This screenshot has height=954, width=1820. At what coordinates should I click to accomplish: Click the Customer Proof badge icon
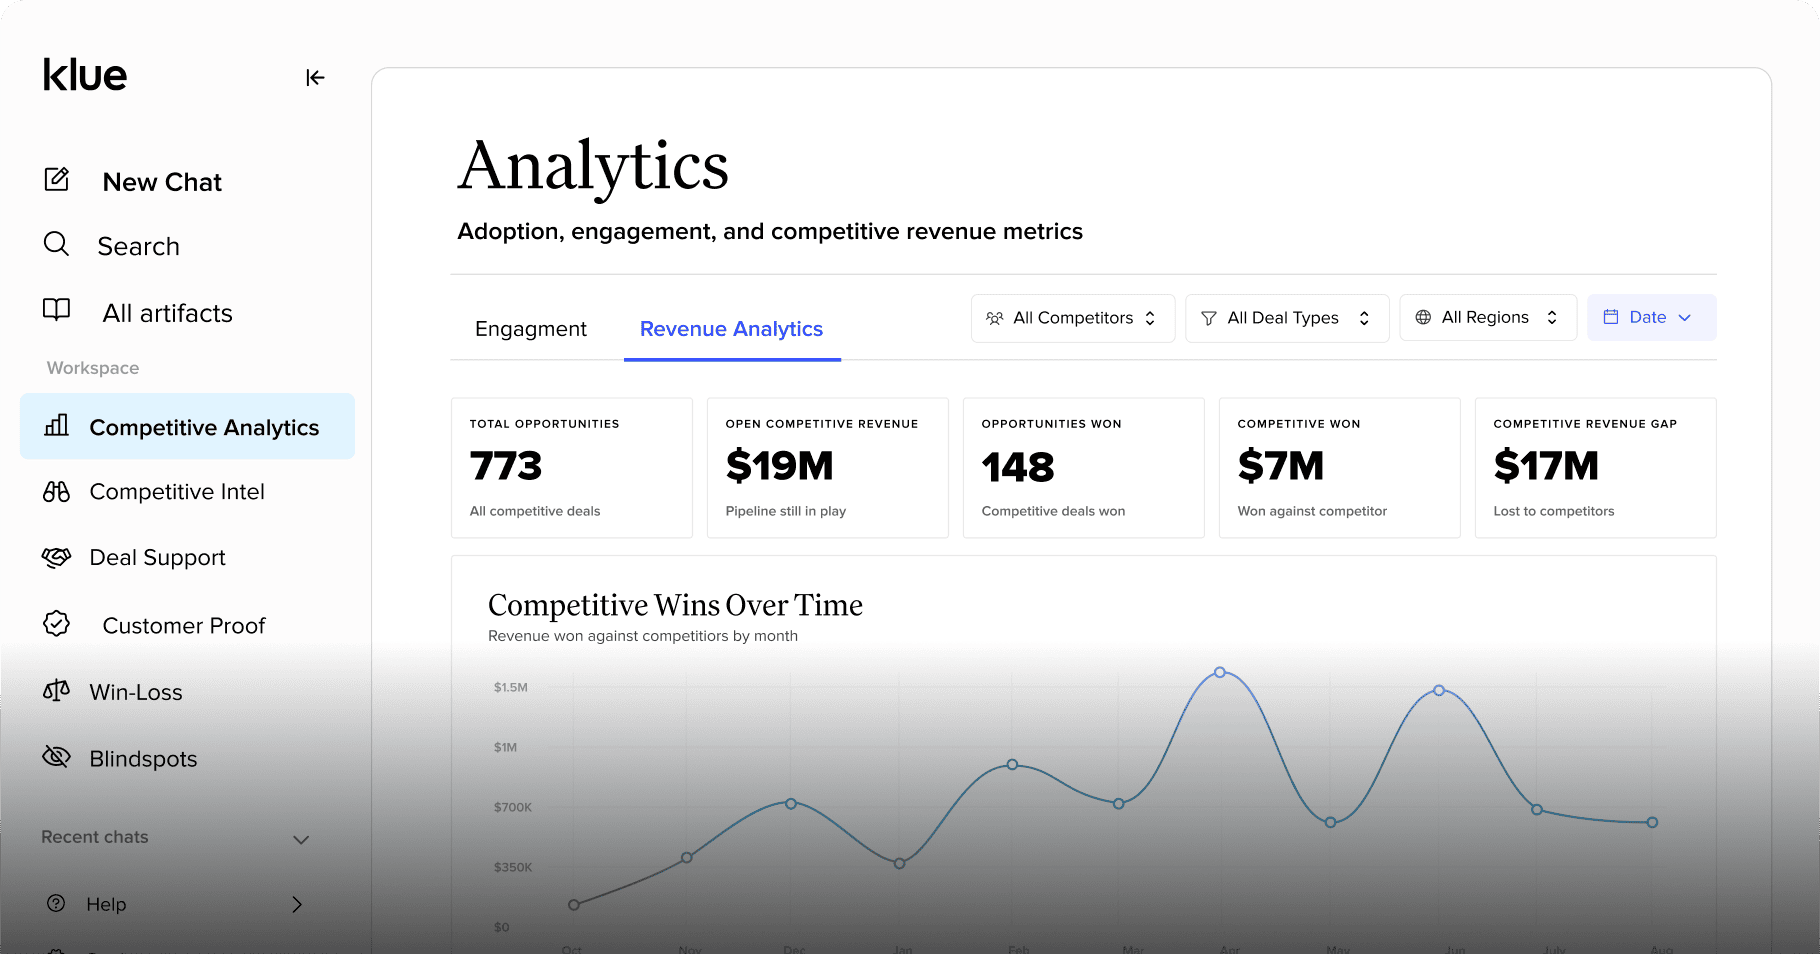[57, 624]
